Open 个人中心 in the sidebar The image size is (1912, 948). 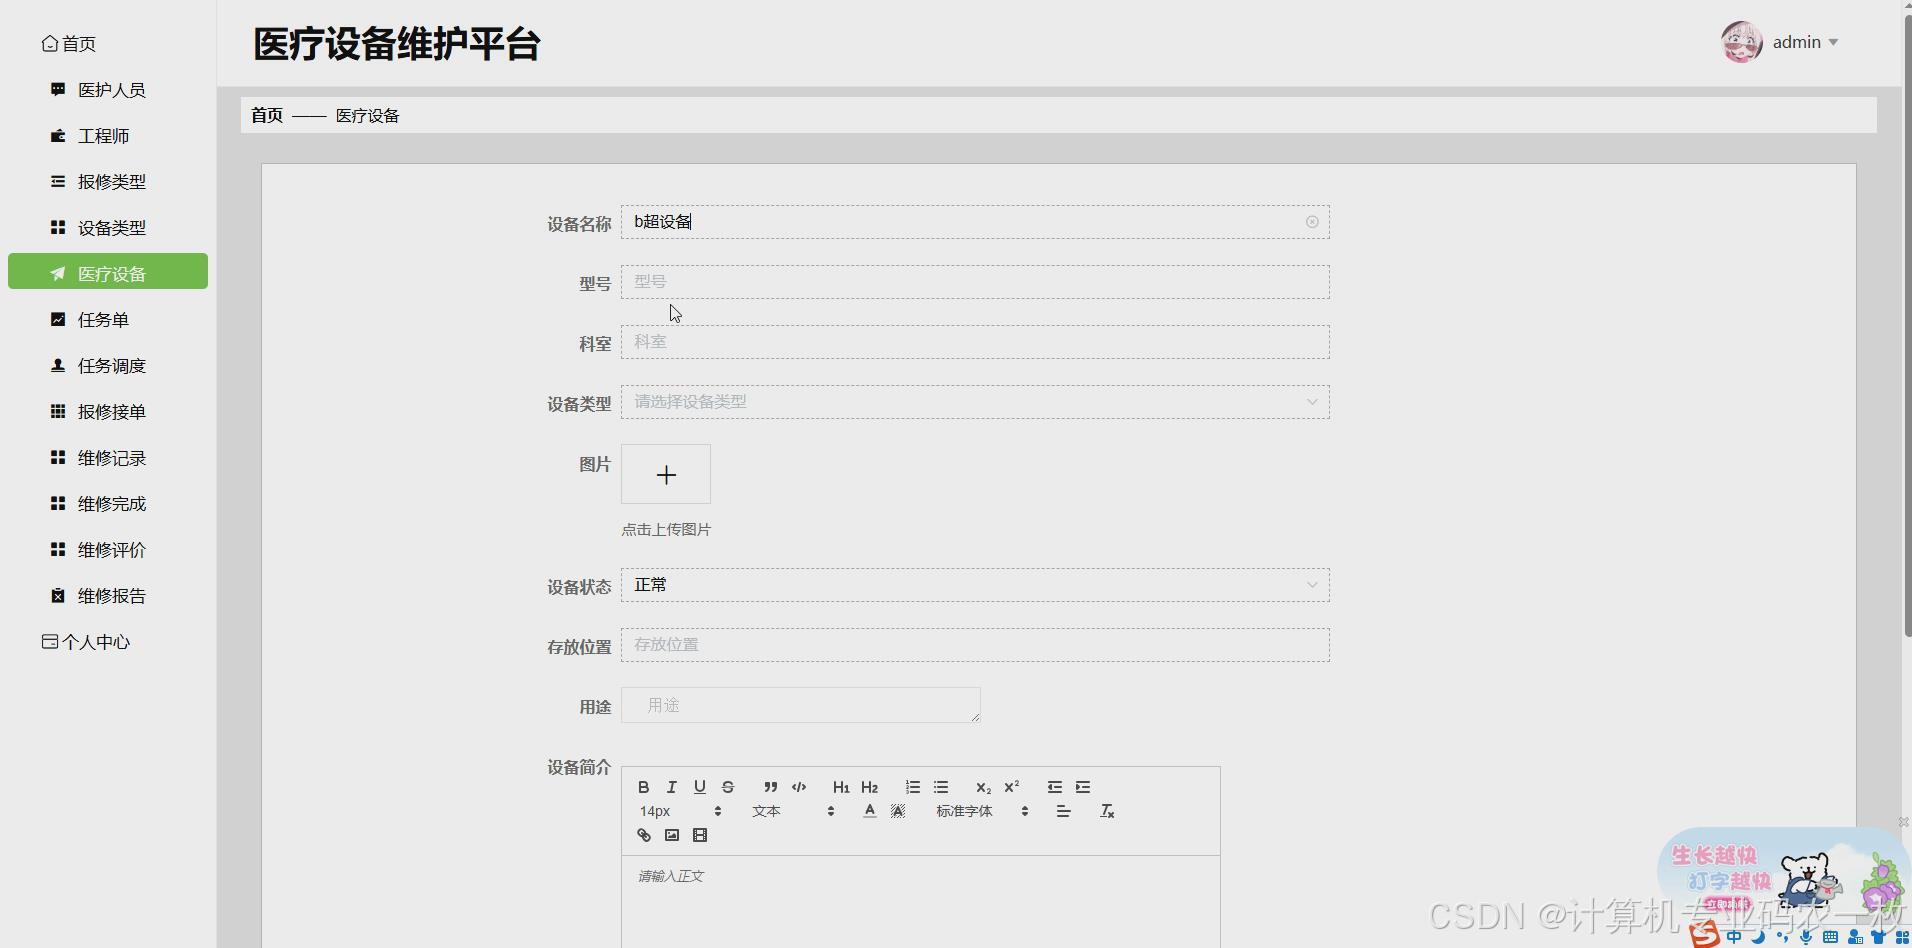[x=86, y=642]
